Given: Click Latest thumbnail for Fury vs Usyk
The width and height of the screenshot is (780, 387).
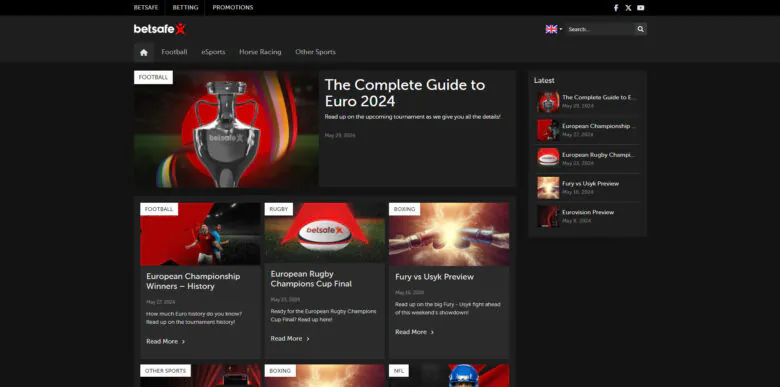Looking at the screenshot, I should [x=548, y=188].
